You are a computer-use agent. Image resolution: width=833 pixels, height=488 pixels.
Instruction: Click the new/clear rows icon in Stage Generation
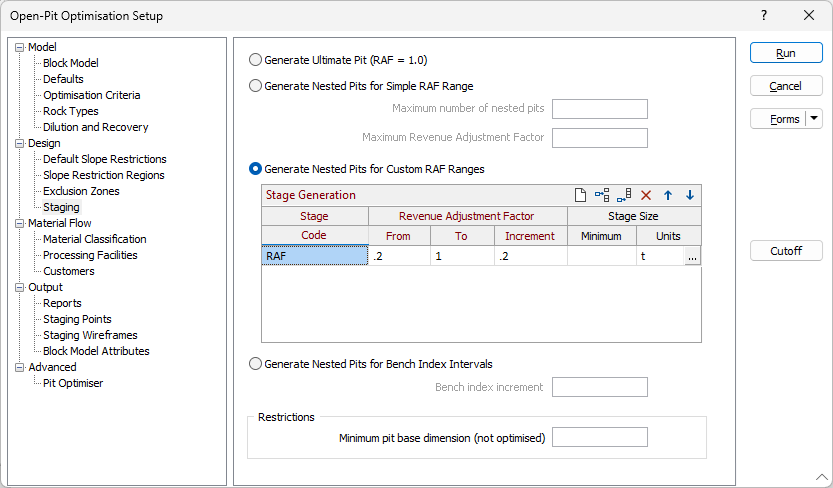[x=580, y=195]
